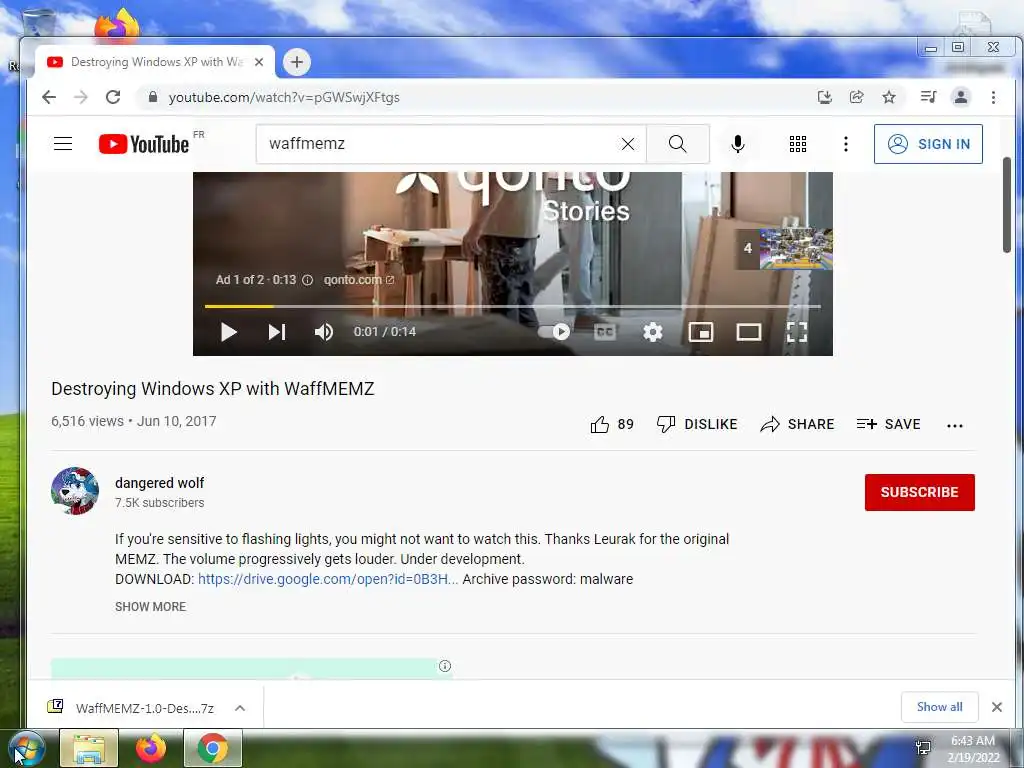Click the DISLIKE button
Screen dimensions: 1024x768
[697, 424]
